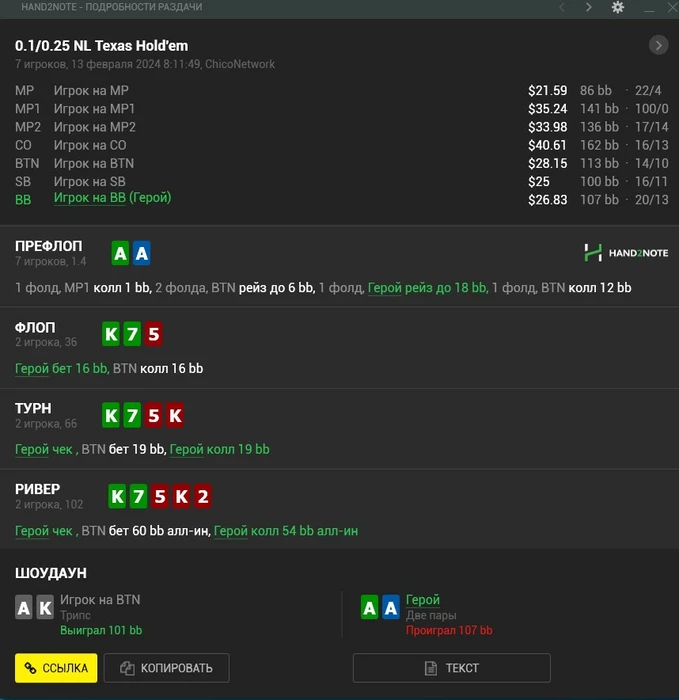Viewport: 679px width, 700px height.
Task: Click the red 5 card on the flop
Action: [154, 334]
